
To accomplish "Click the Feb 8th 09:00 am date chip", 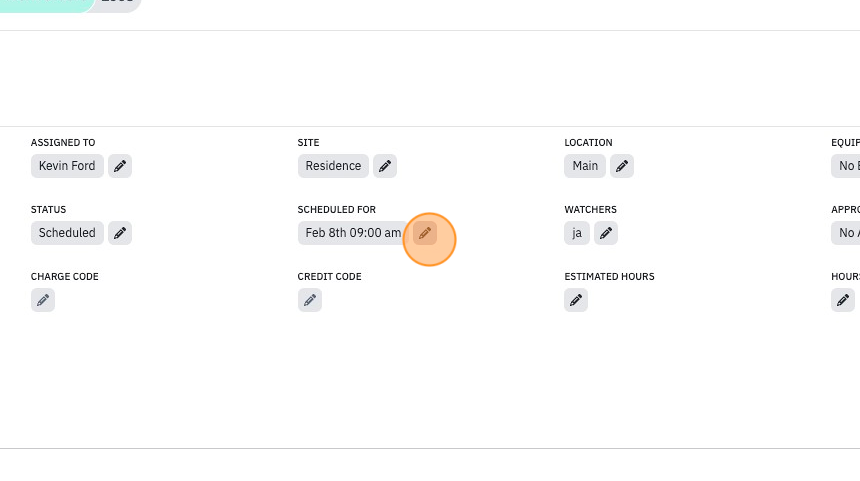I will 353,233.
